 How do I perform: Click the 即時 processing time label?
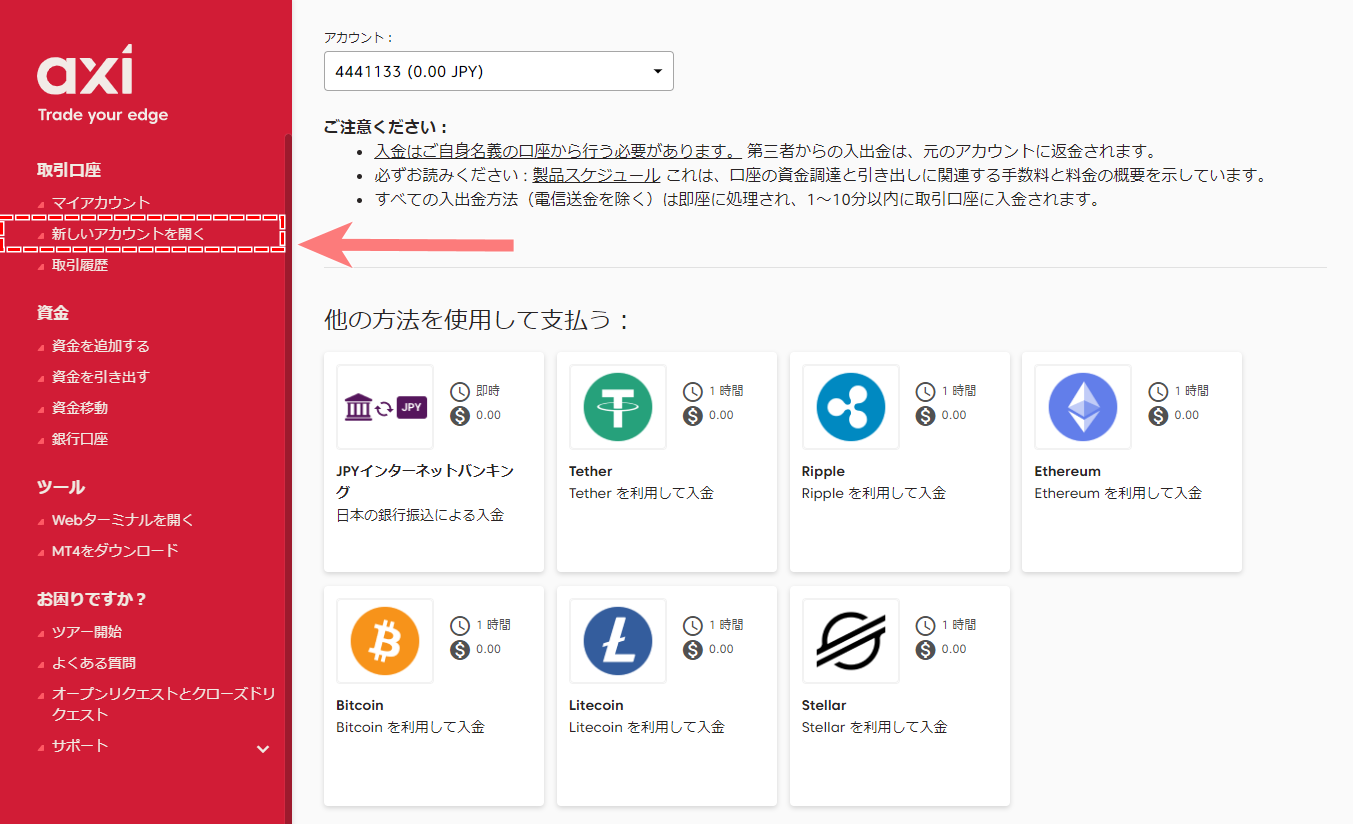(488, 391)
